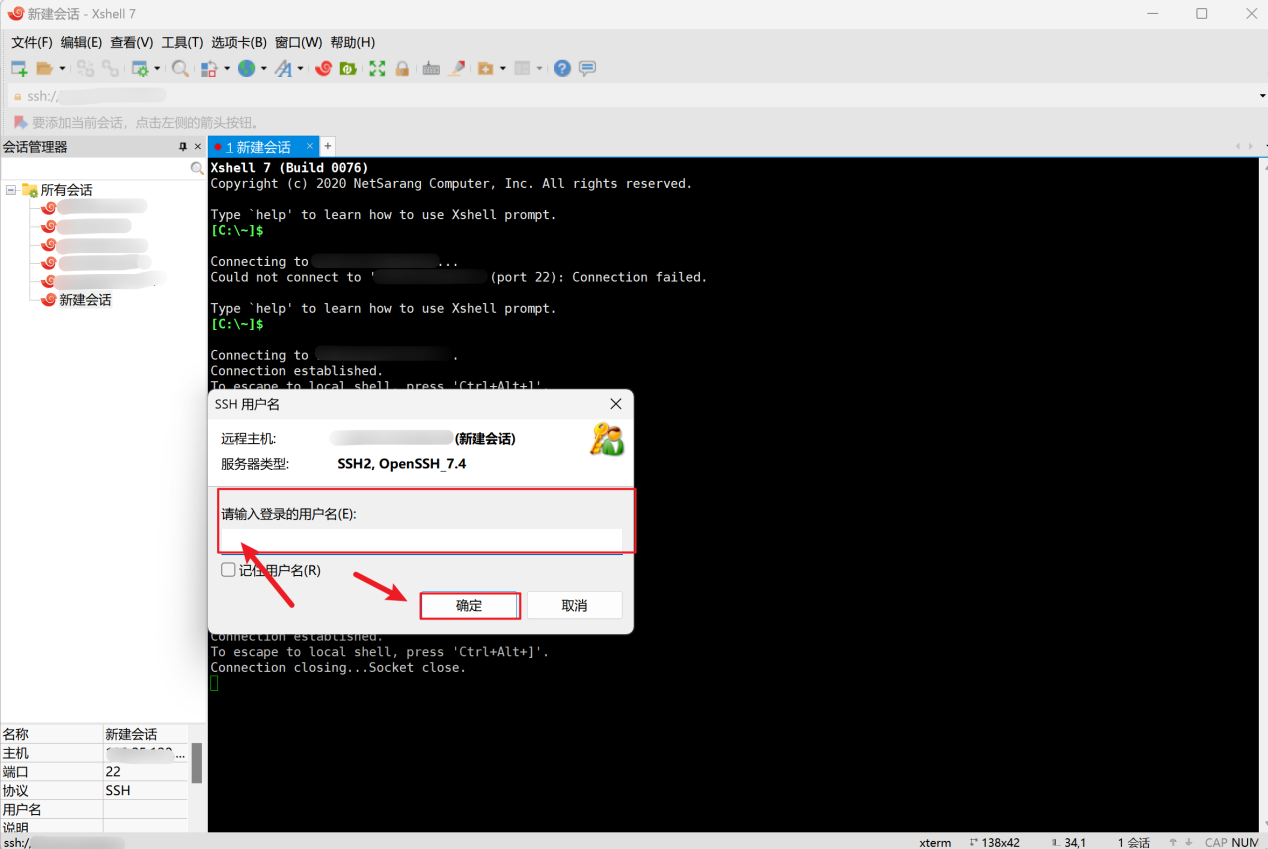
Task: Click the New session toolbar icon
Action: [x=18, y=68]
